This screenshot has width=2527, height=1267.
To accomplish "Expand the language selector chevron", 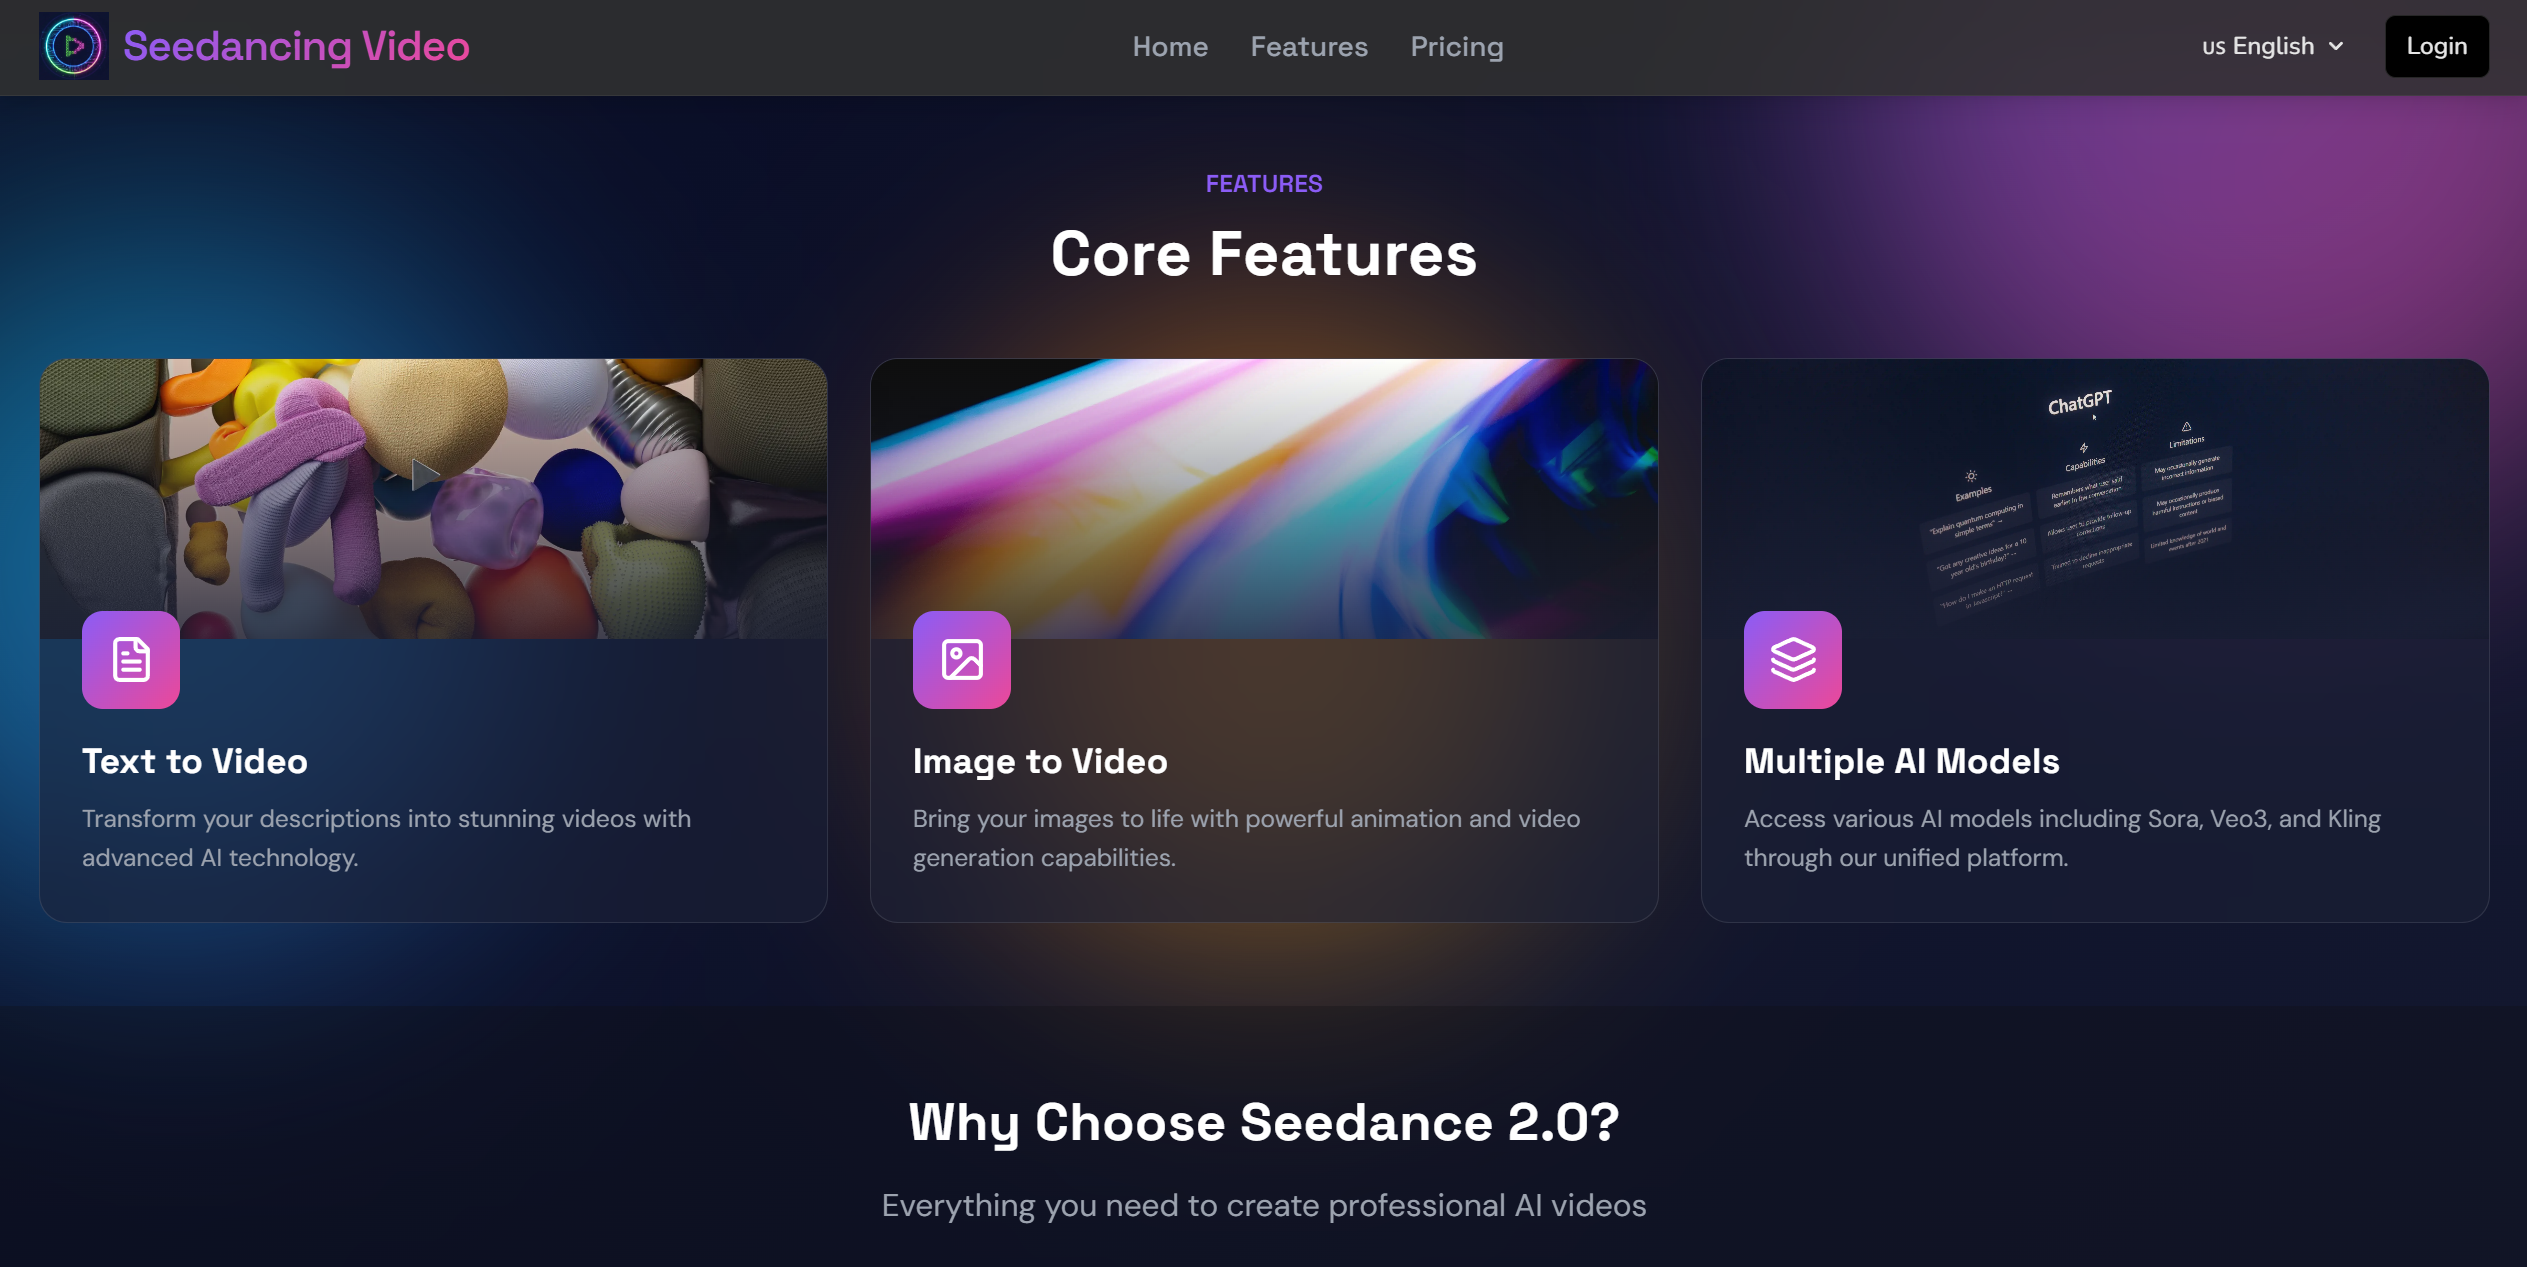I will coord(2337,46).
